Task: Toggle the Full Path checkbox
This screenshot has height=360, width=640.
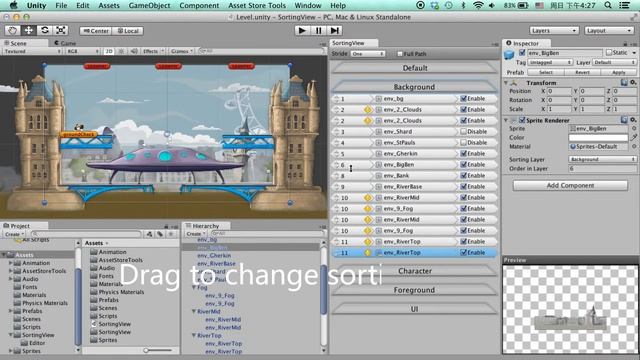Action: tap(400, 54)
